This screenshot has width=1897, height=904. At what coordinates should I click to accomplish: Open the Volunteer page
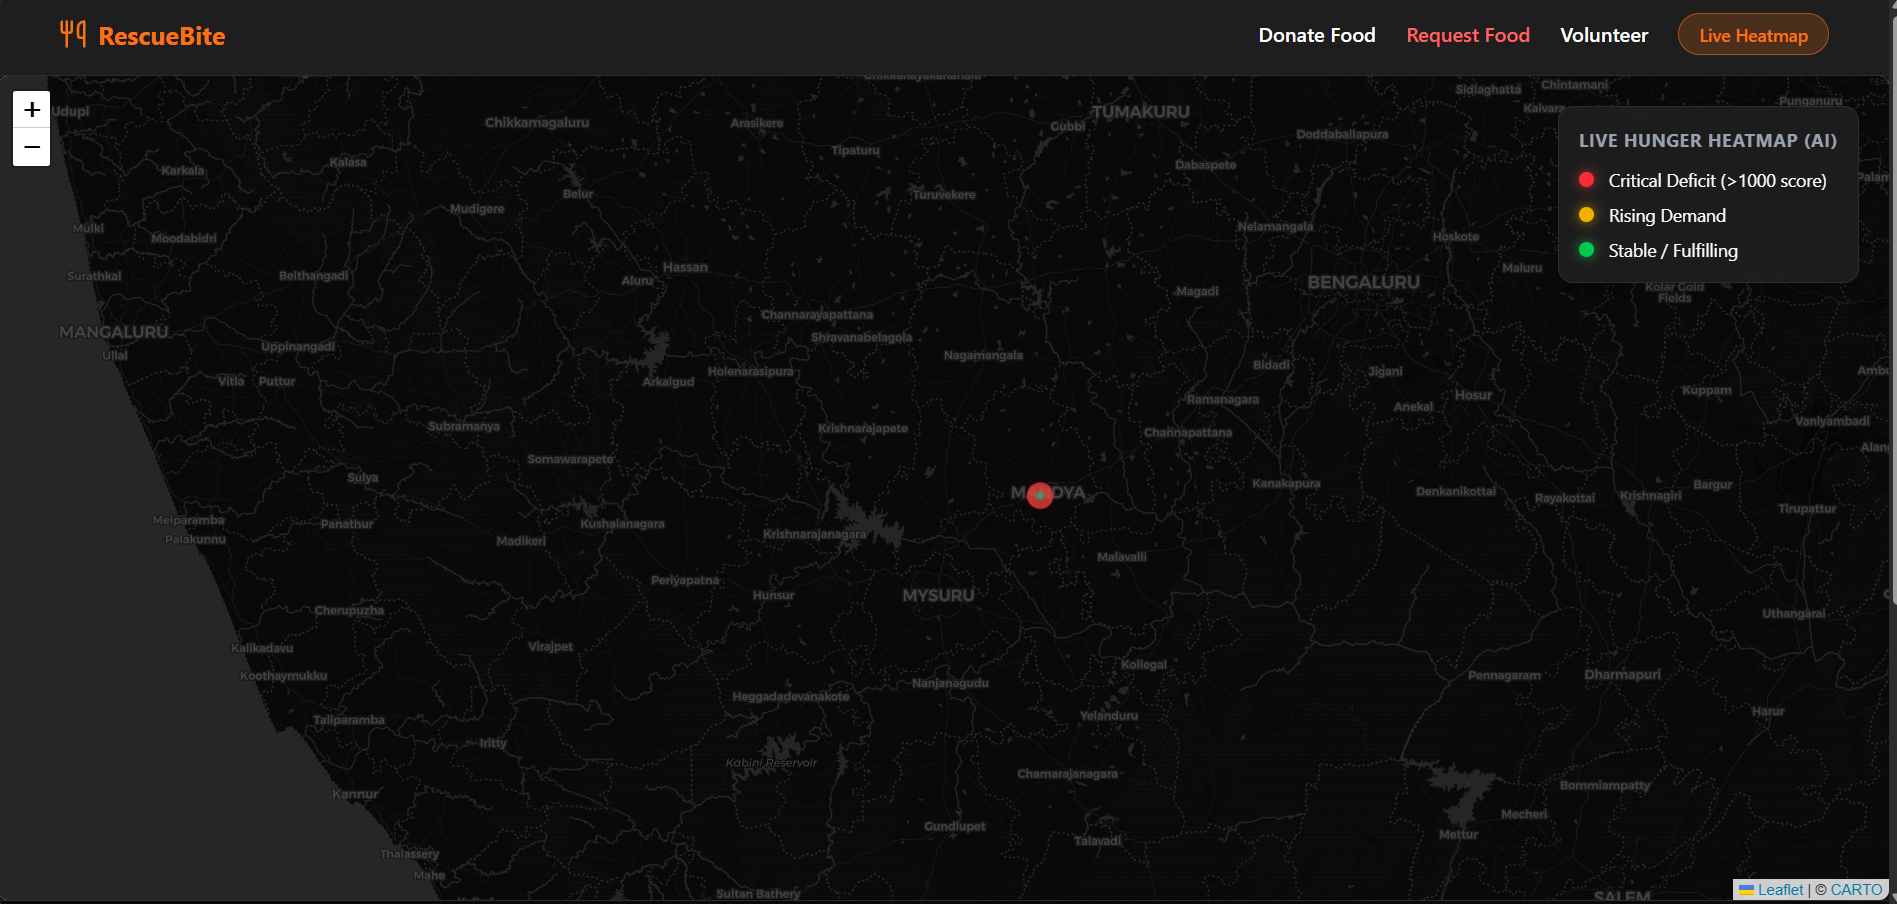click(x=1604, y=35)
